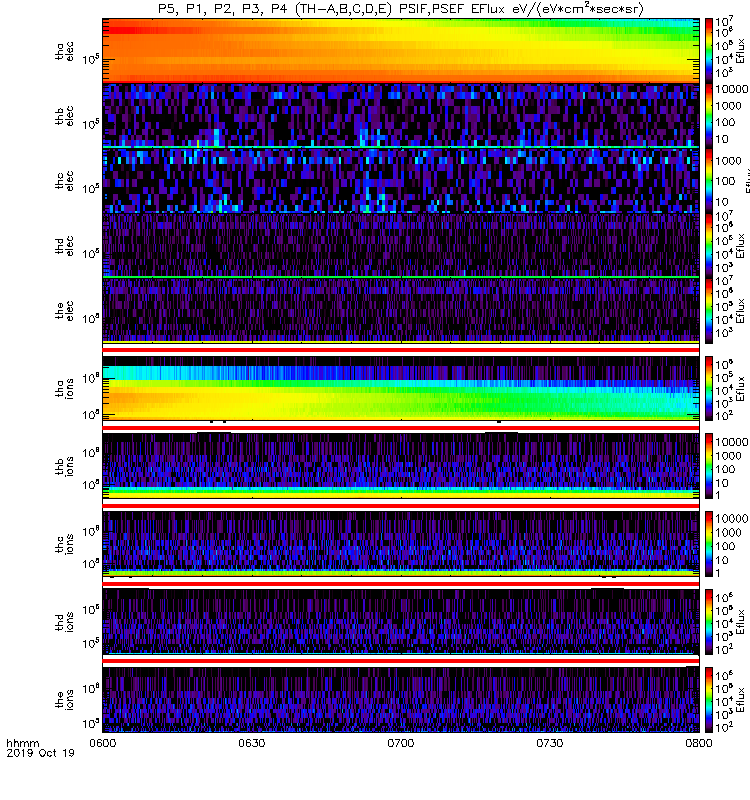
Task: Click the thc electron spectrogram panel
Action: tap(401, 180)
